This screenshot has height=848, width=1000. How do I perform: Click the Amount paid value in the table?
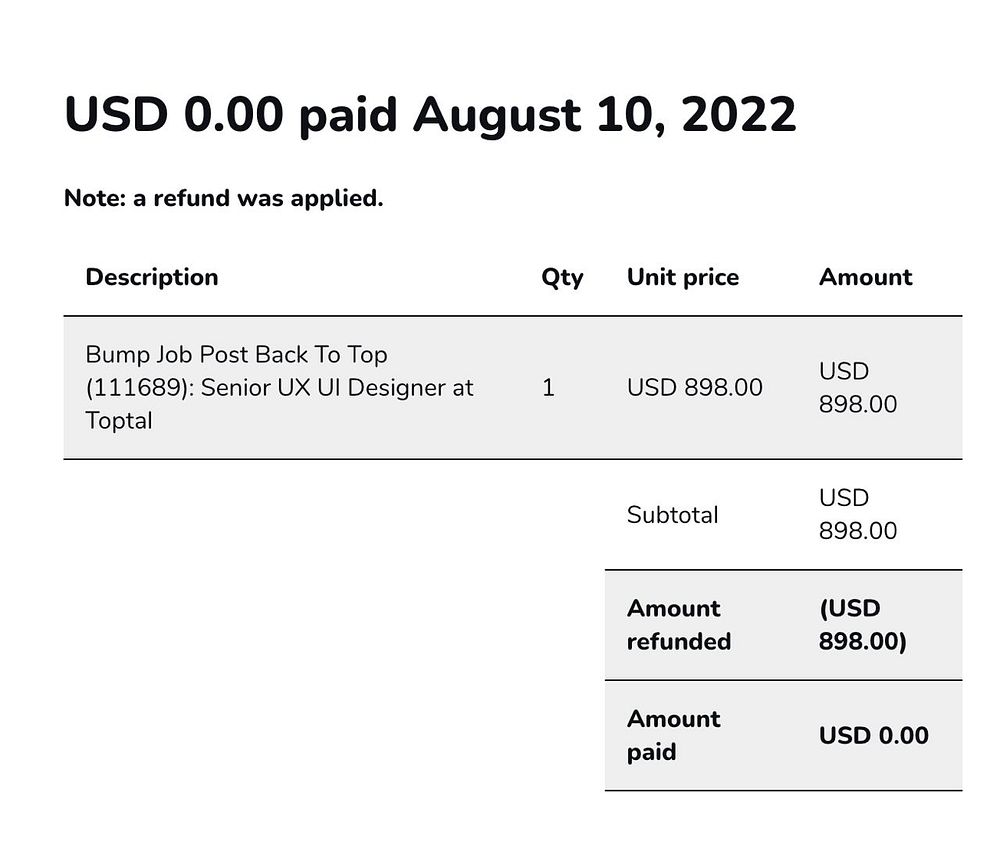click(x=873, y=735)
